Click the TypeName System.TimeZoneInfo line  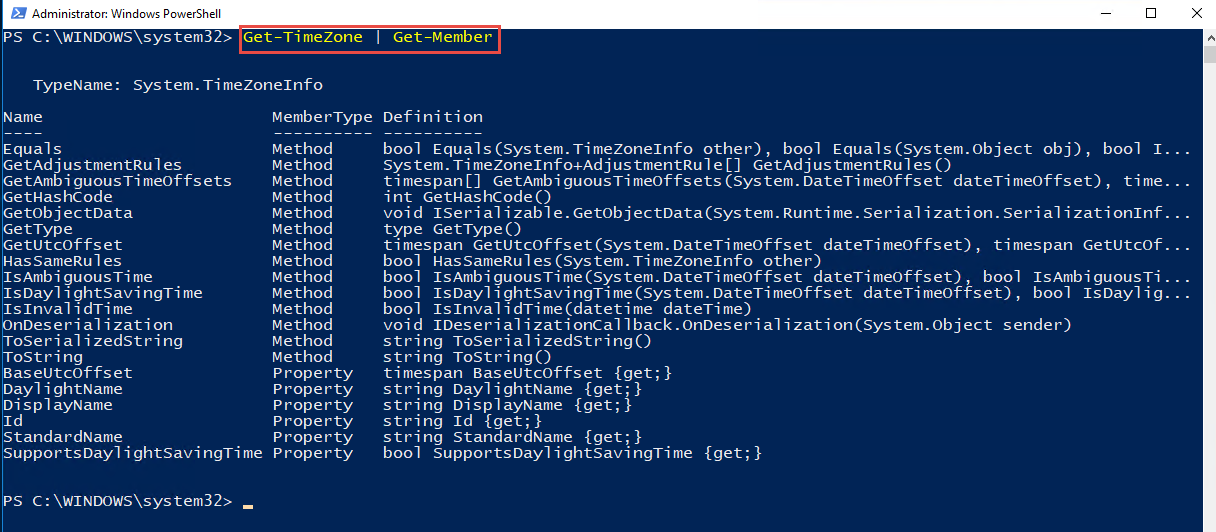coord(178,85)
